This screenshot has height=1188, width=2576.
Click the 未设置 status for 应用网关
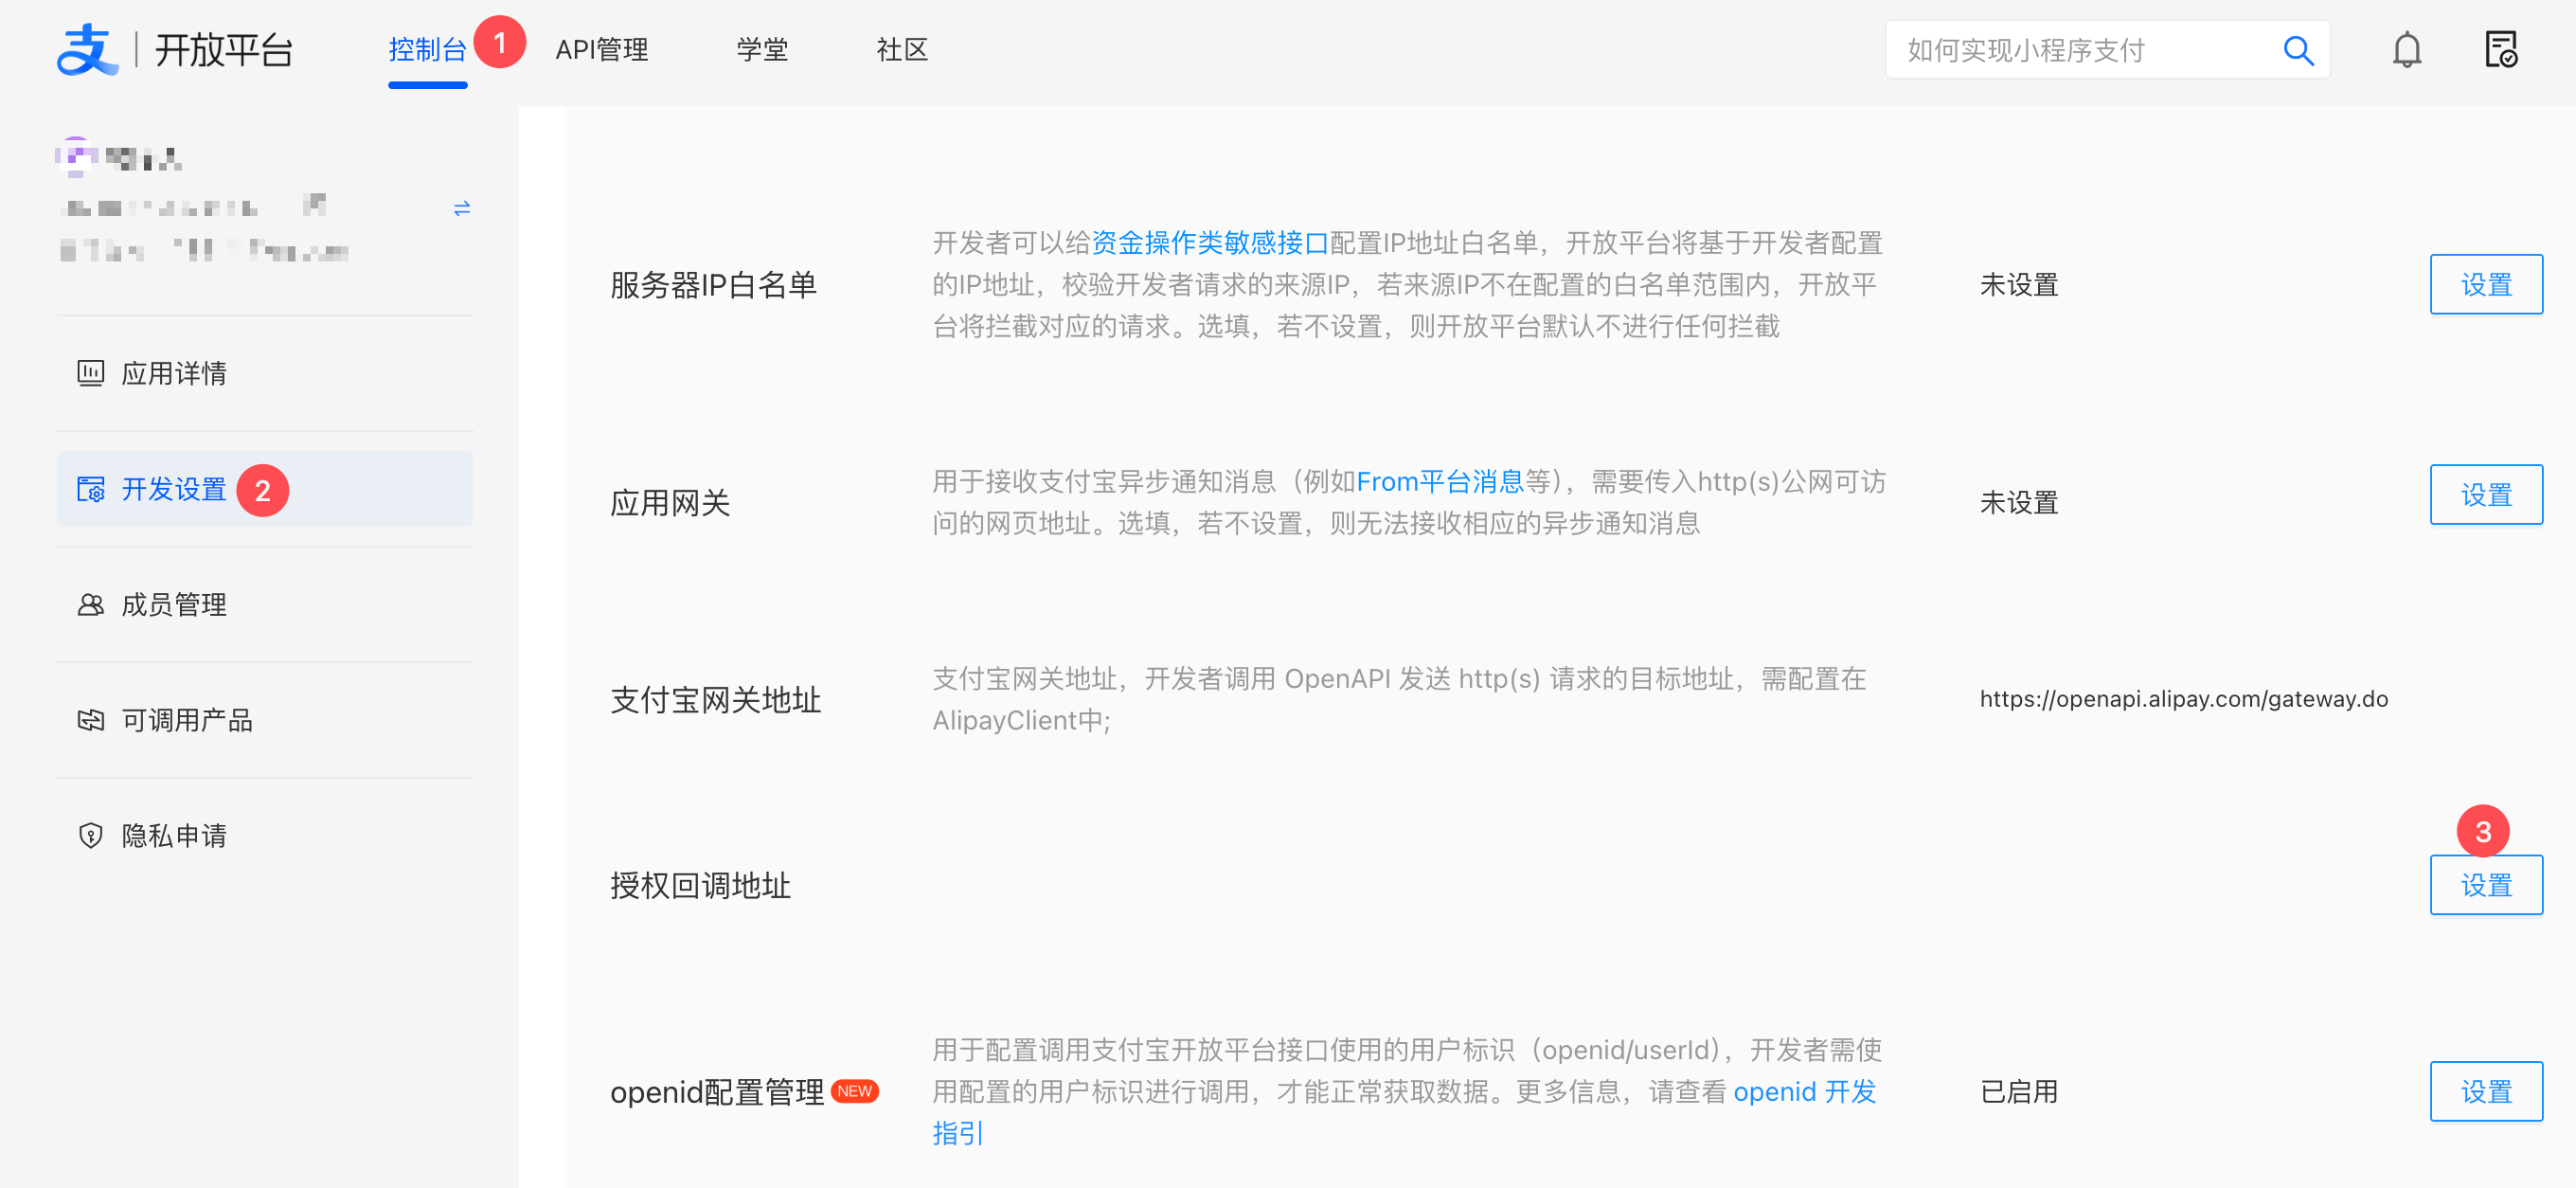tap(2019, 503)
